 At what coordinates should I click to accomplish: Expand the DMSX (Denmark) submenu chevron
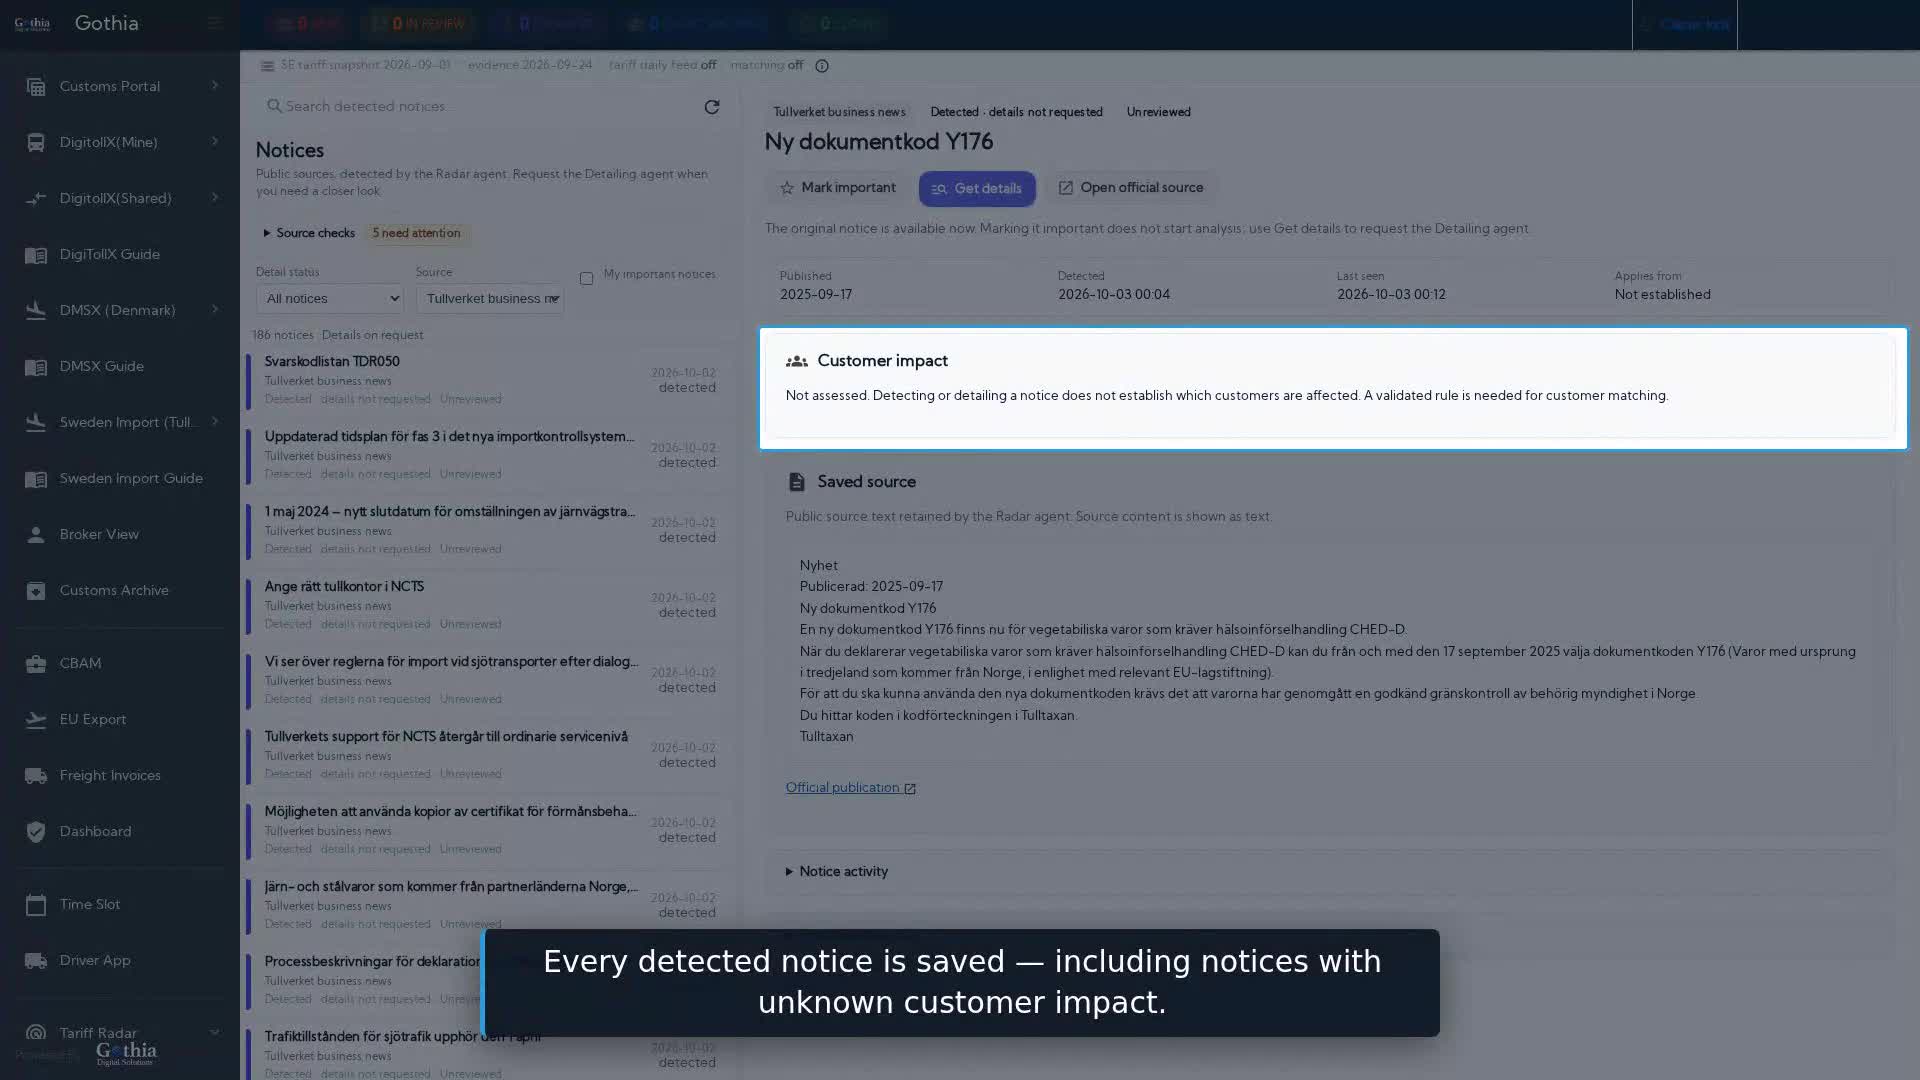215,310
